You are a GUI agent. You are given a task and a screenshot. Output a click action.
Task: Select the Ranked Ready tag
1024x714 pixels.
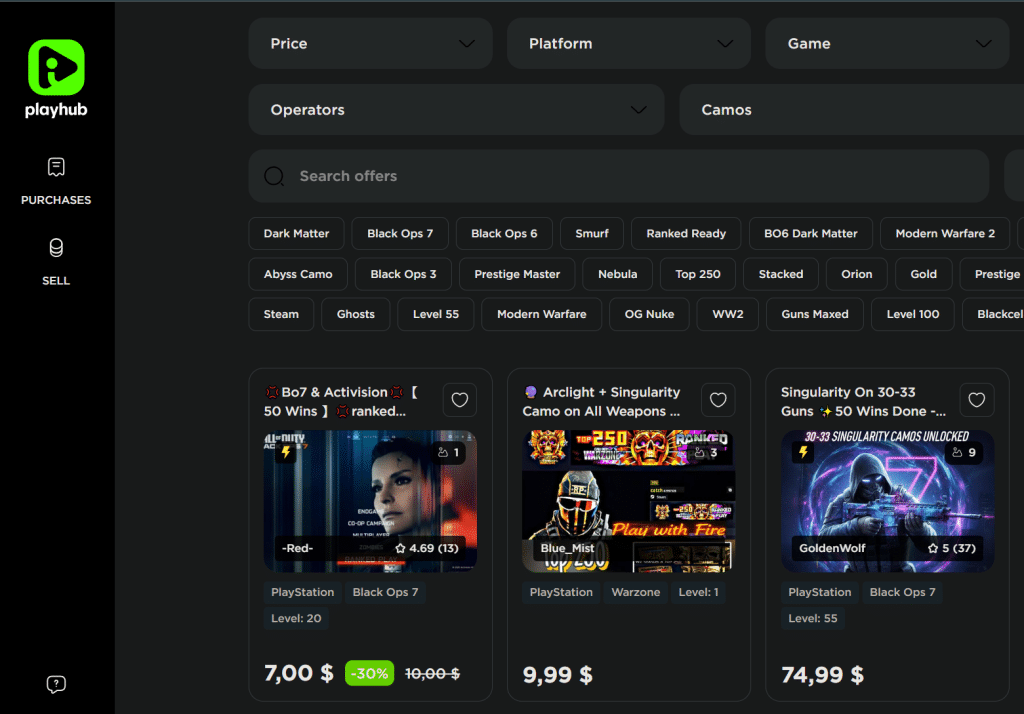[686, 234]
